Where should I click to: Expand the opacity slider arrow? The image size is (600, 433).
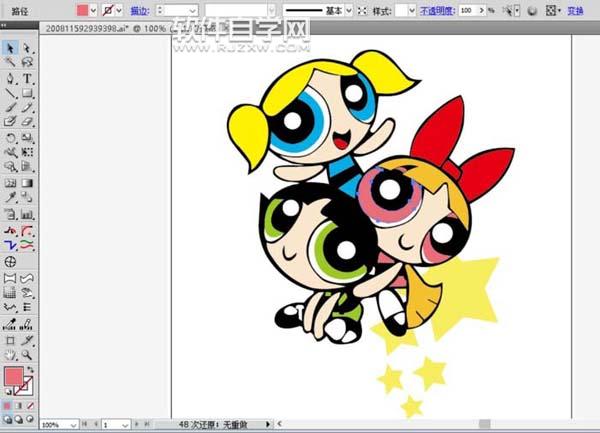tap(481, 11)
